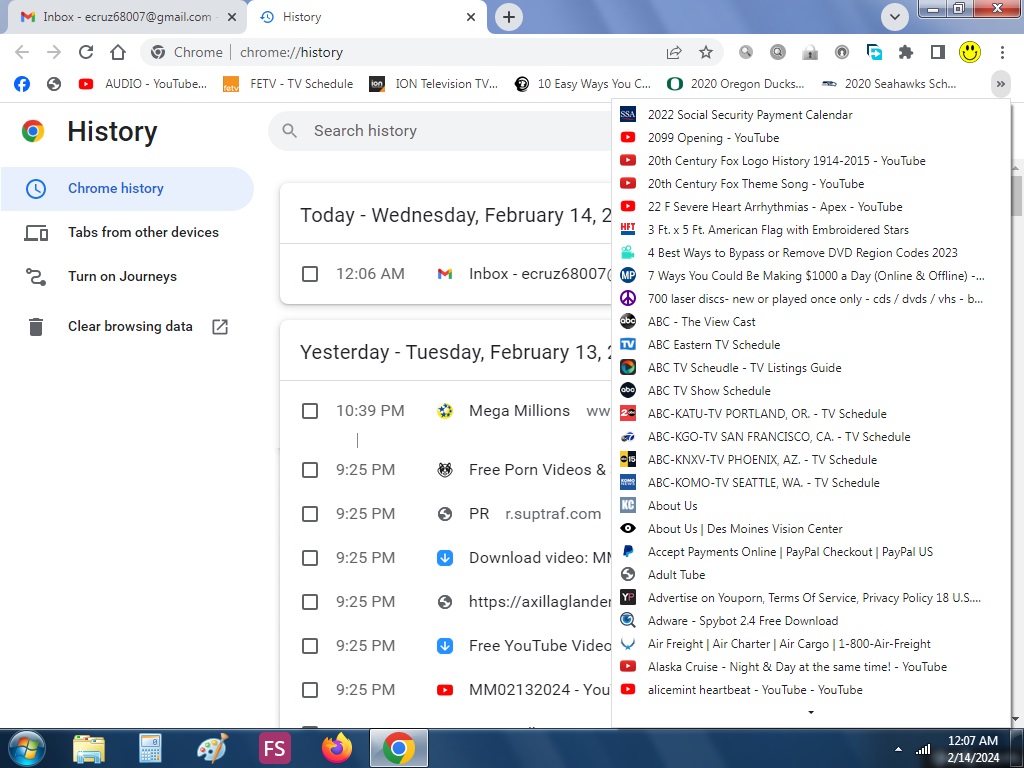
Task: Open ABC Eastern TV Schedule bookmark
Action: pos(810,345)
